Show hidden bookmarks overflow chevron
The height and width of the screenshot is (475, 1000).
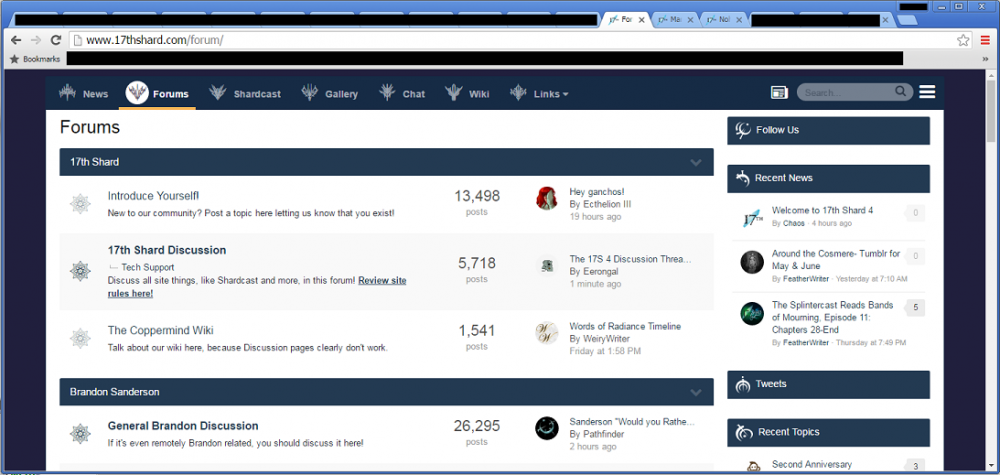(985, 59)
